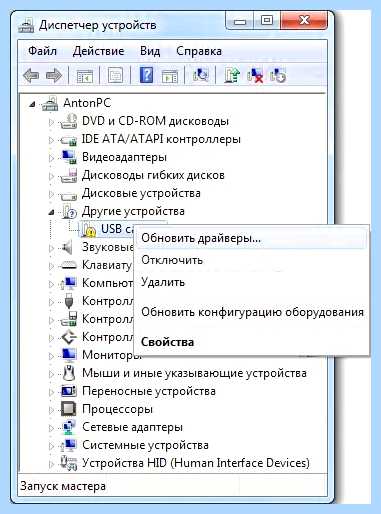Image resolution: width=381 pixels, height=514 pixels.
Task: Select the Дисковые устройства label
Action: [141, 193]
